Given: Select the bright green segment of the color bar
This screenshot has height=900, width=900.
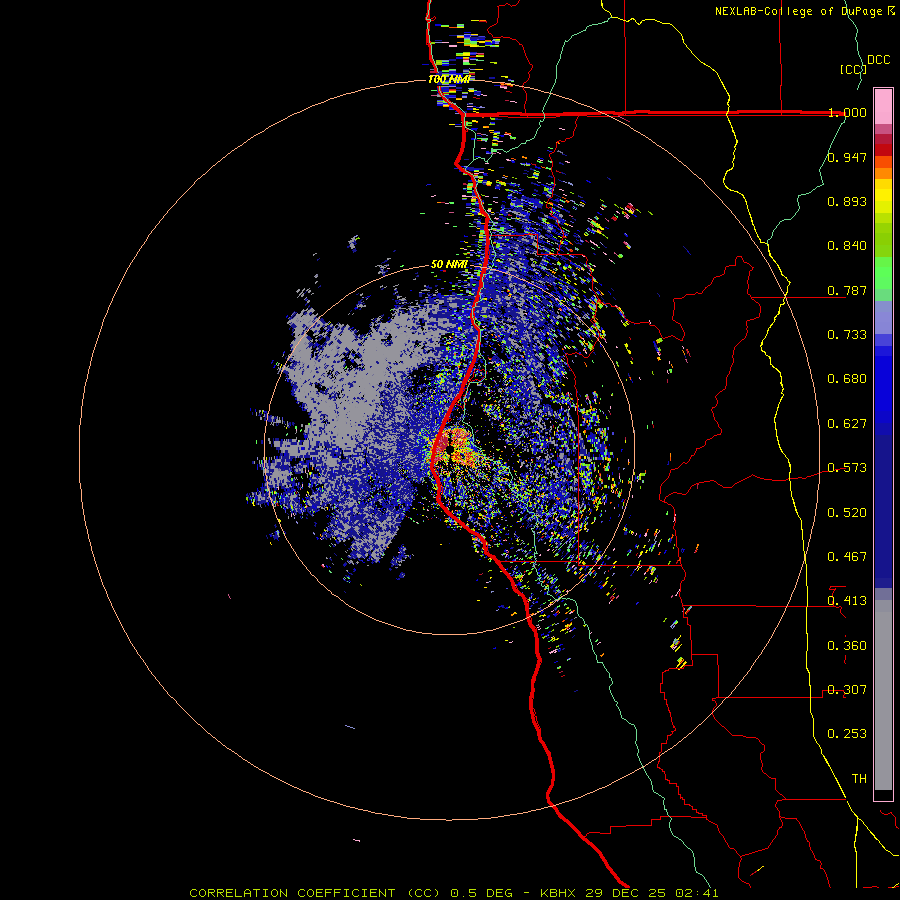Looking at the screenshot, I should 883,273.
